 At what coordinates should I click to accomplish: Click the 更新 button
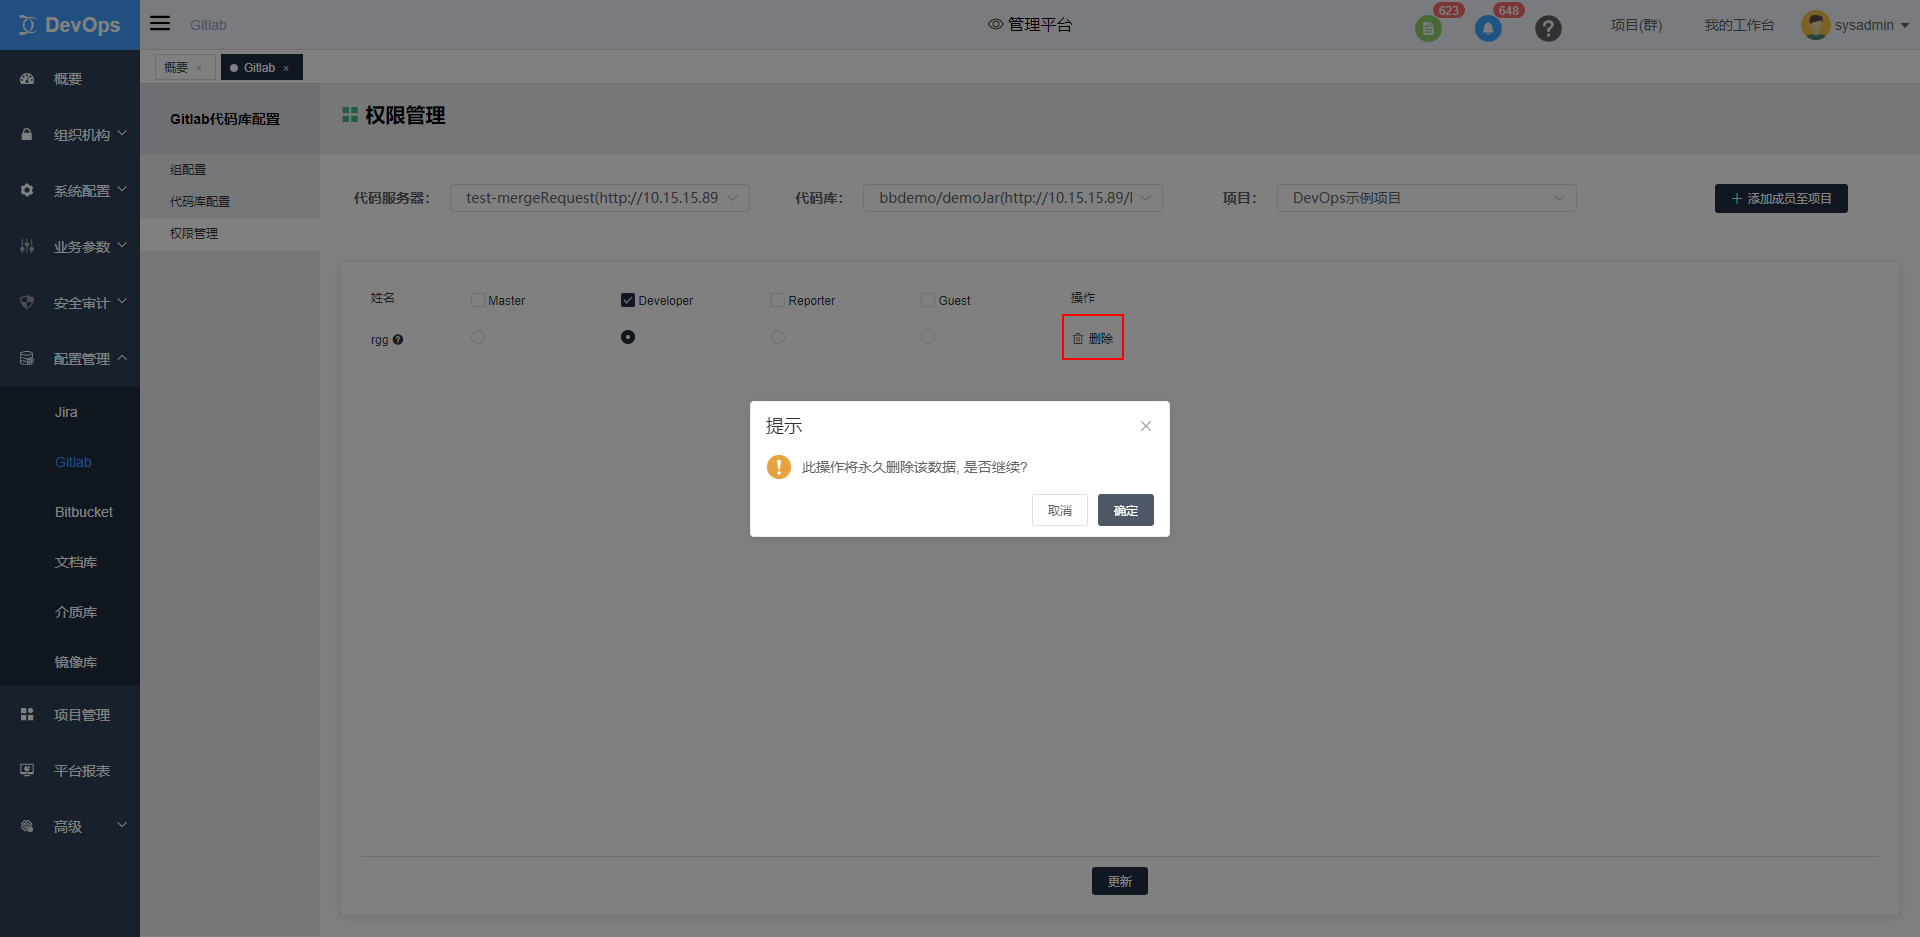[x=1120, y=881]
